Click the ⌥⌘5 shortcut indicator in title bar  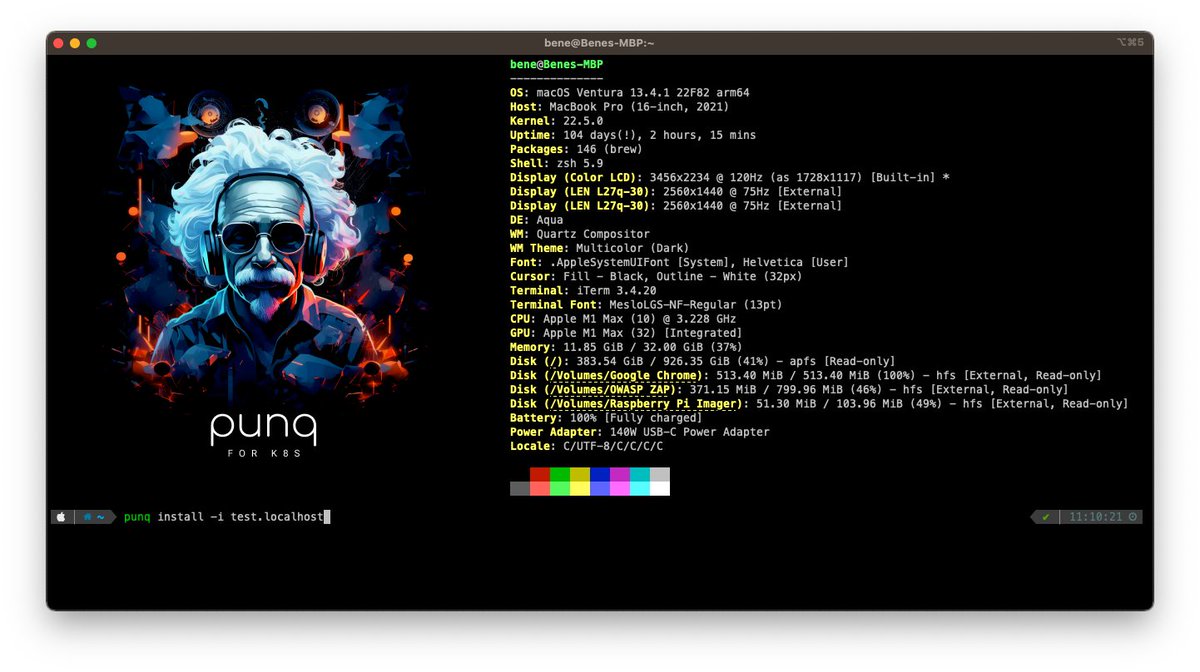[1130, 43]
